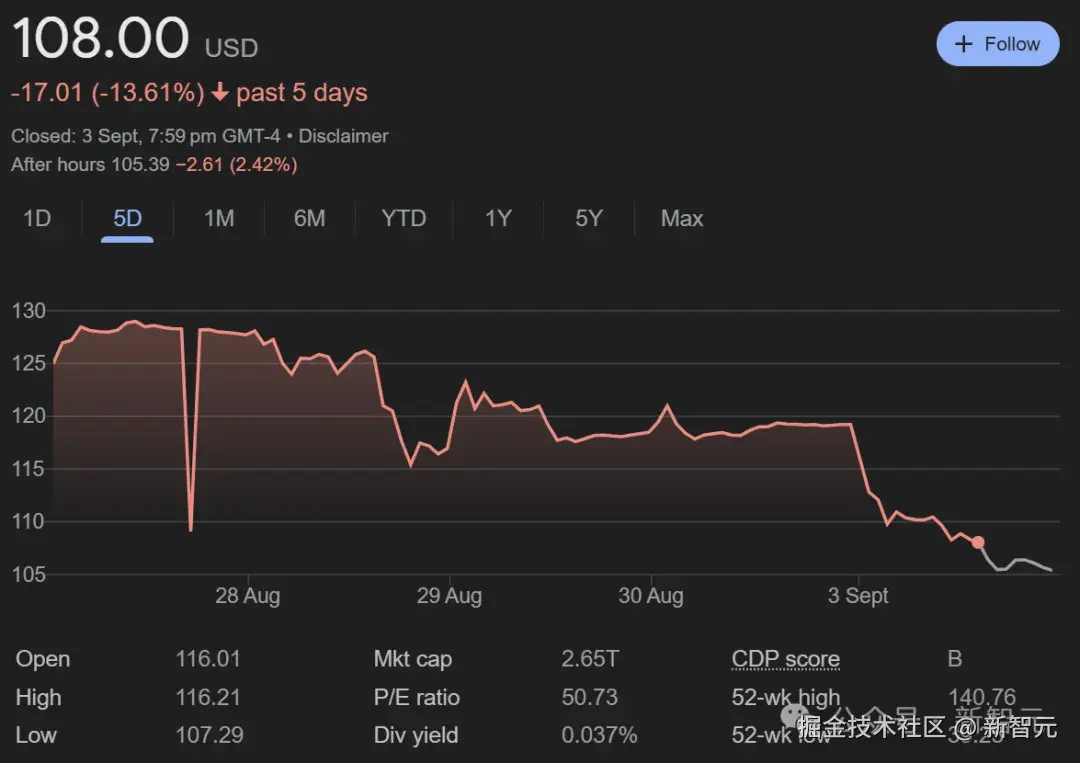This screenshot has width=1080, height=763.
Task: Open the Disclaimer link
Action: pyautogui.click(x=343, y=136)
